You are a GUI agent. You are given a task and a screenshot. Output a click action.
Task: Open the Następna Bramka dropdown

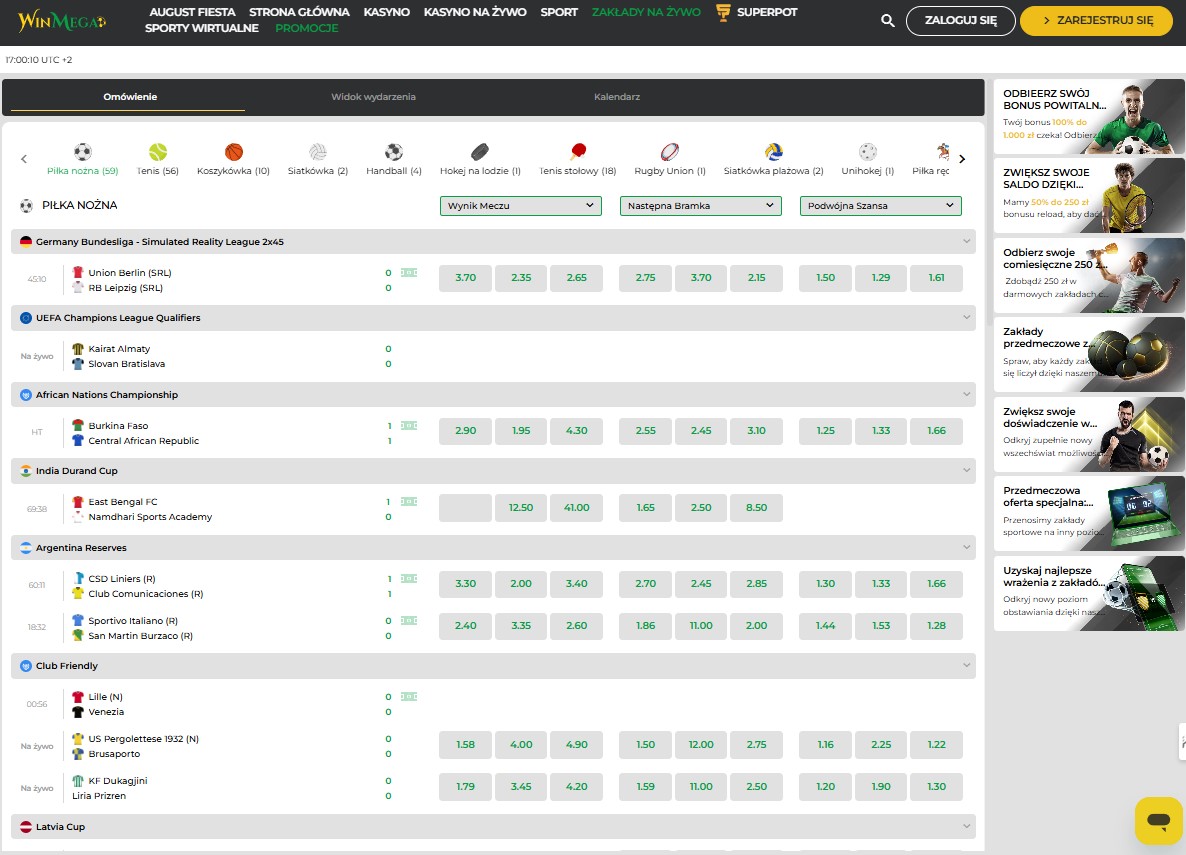coord(700,206)
